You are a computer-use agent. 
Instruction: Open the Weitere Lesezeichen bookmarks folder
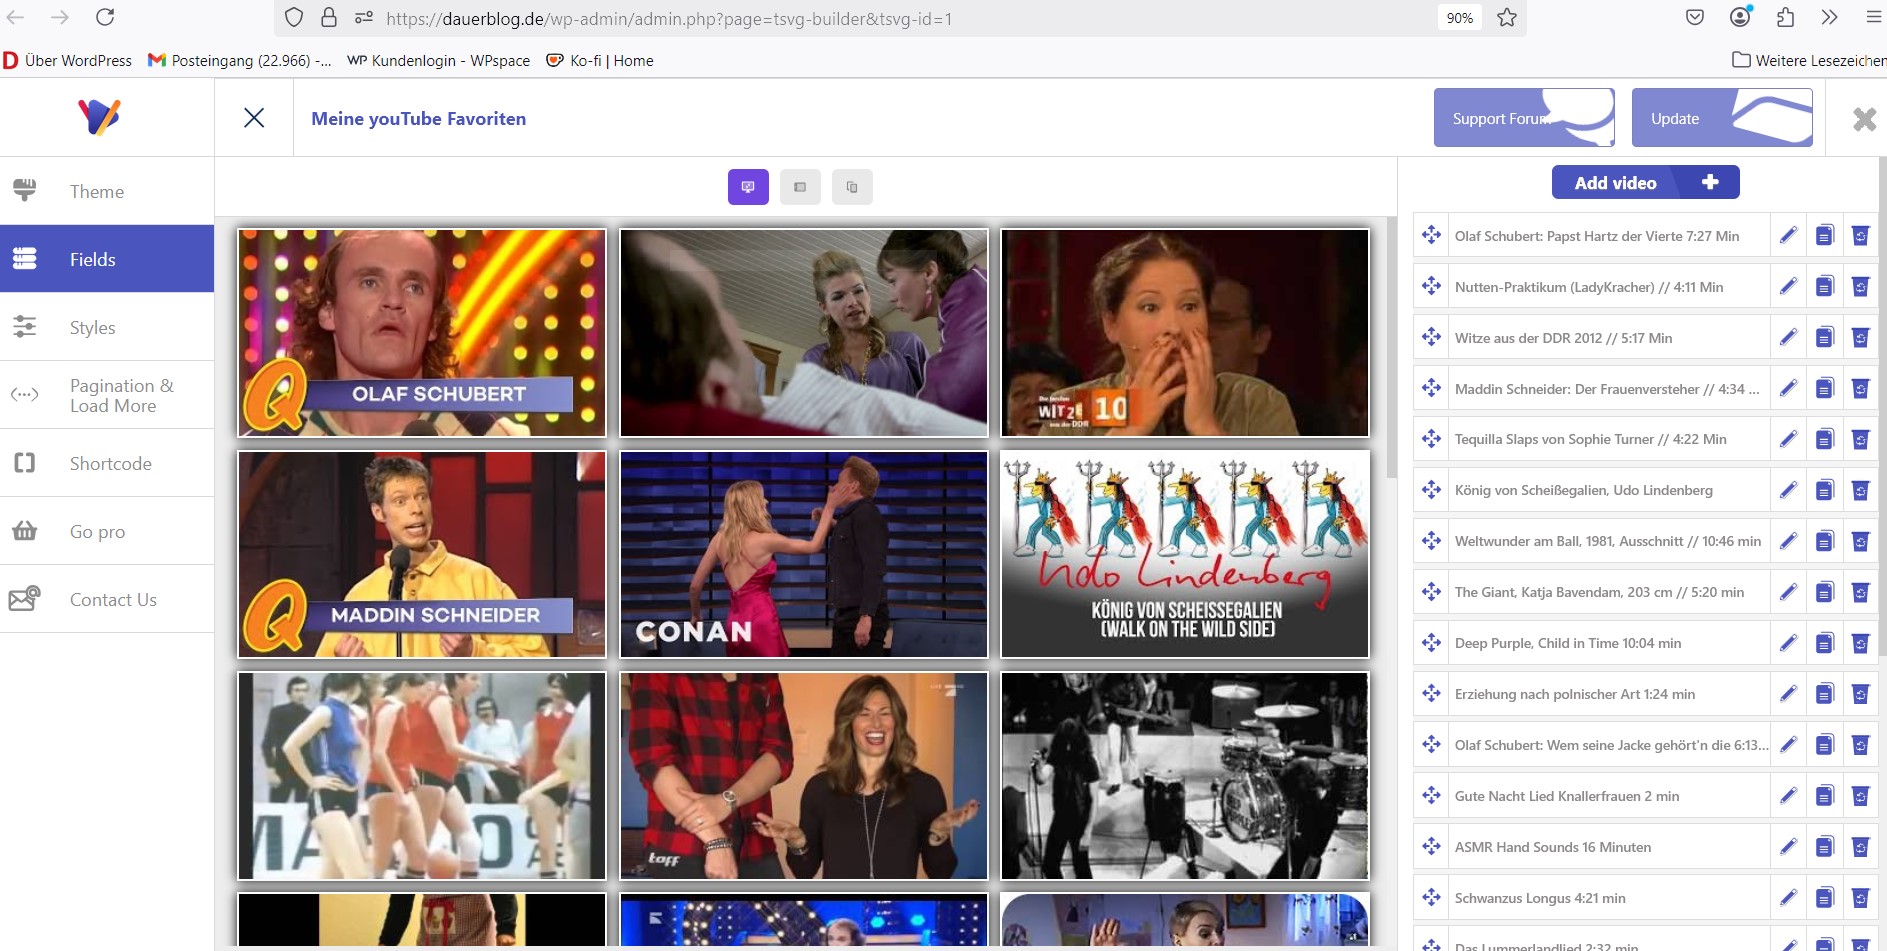[1807, 60]
